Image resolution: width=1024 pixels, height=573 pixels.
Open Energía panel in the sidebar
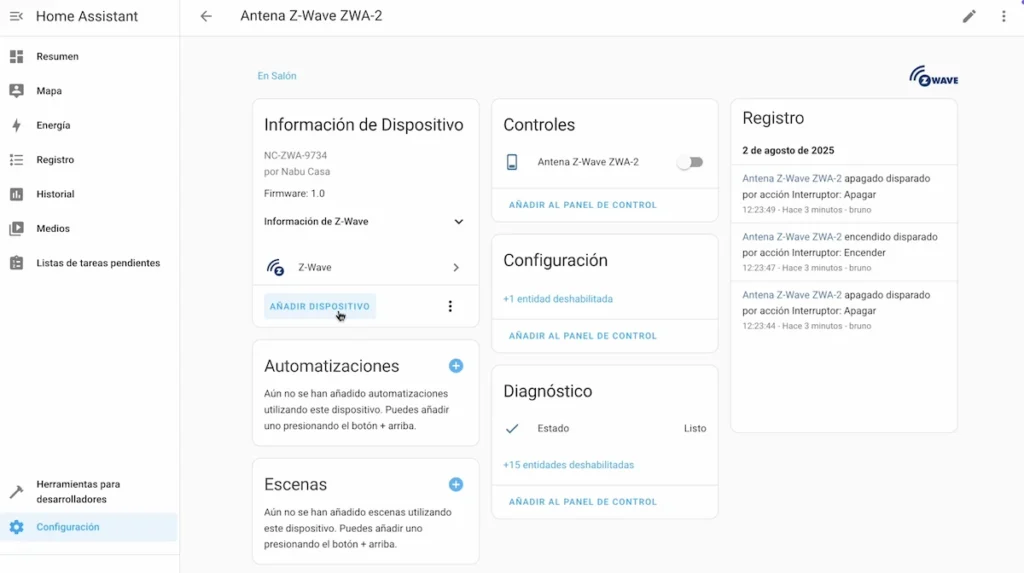coord(89,125)
